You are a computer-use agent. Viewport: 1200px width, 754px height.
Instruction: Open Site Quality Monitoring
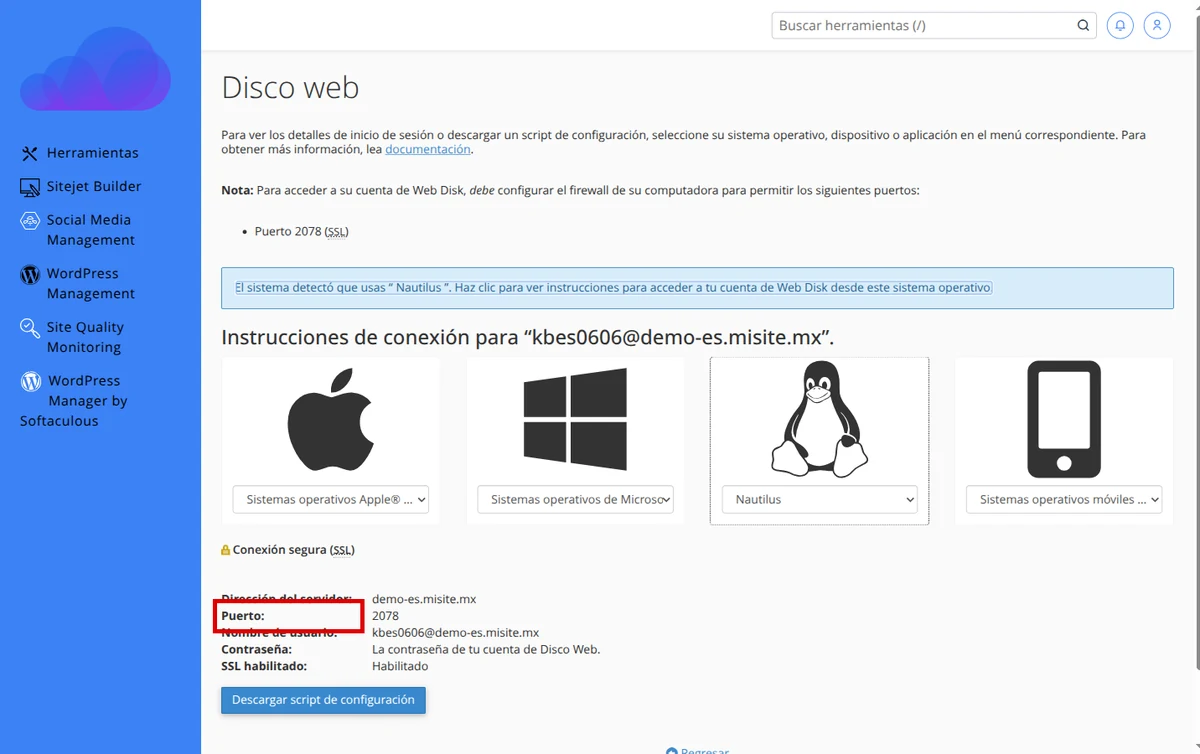(85, 337)
